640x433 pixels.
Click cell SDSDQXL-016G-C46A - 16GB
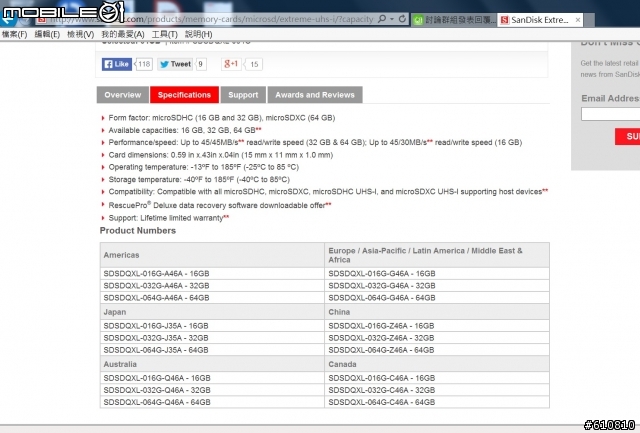click(437, 378)
